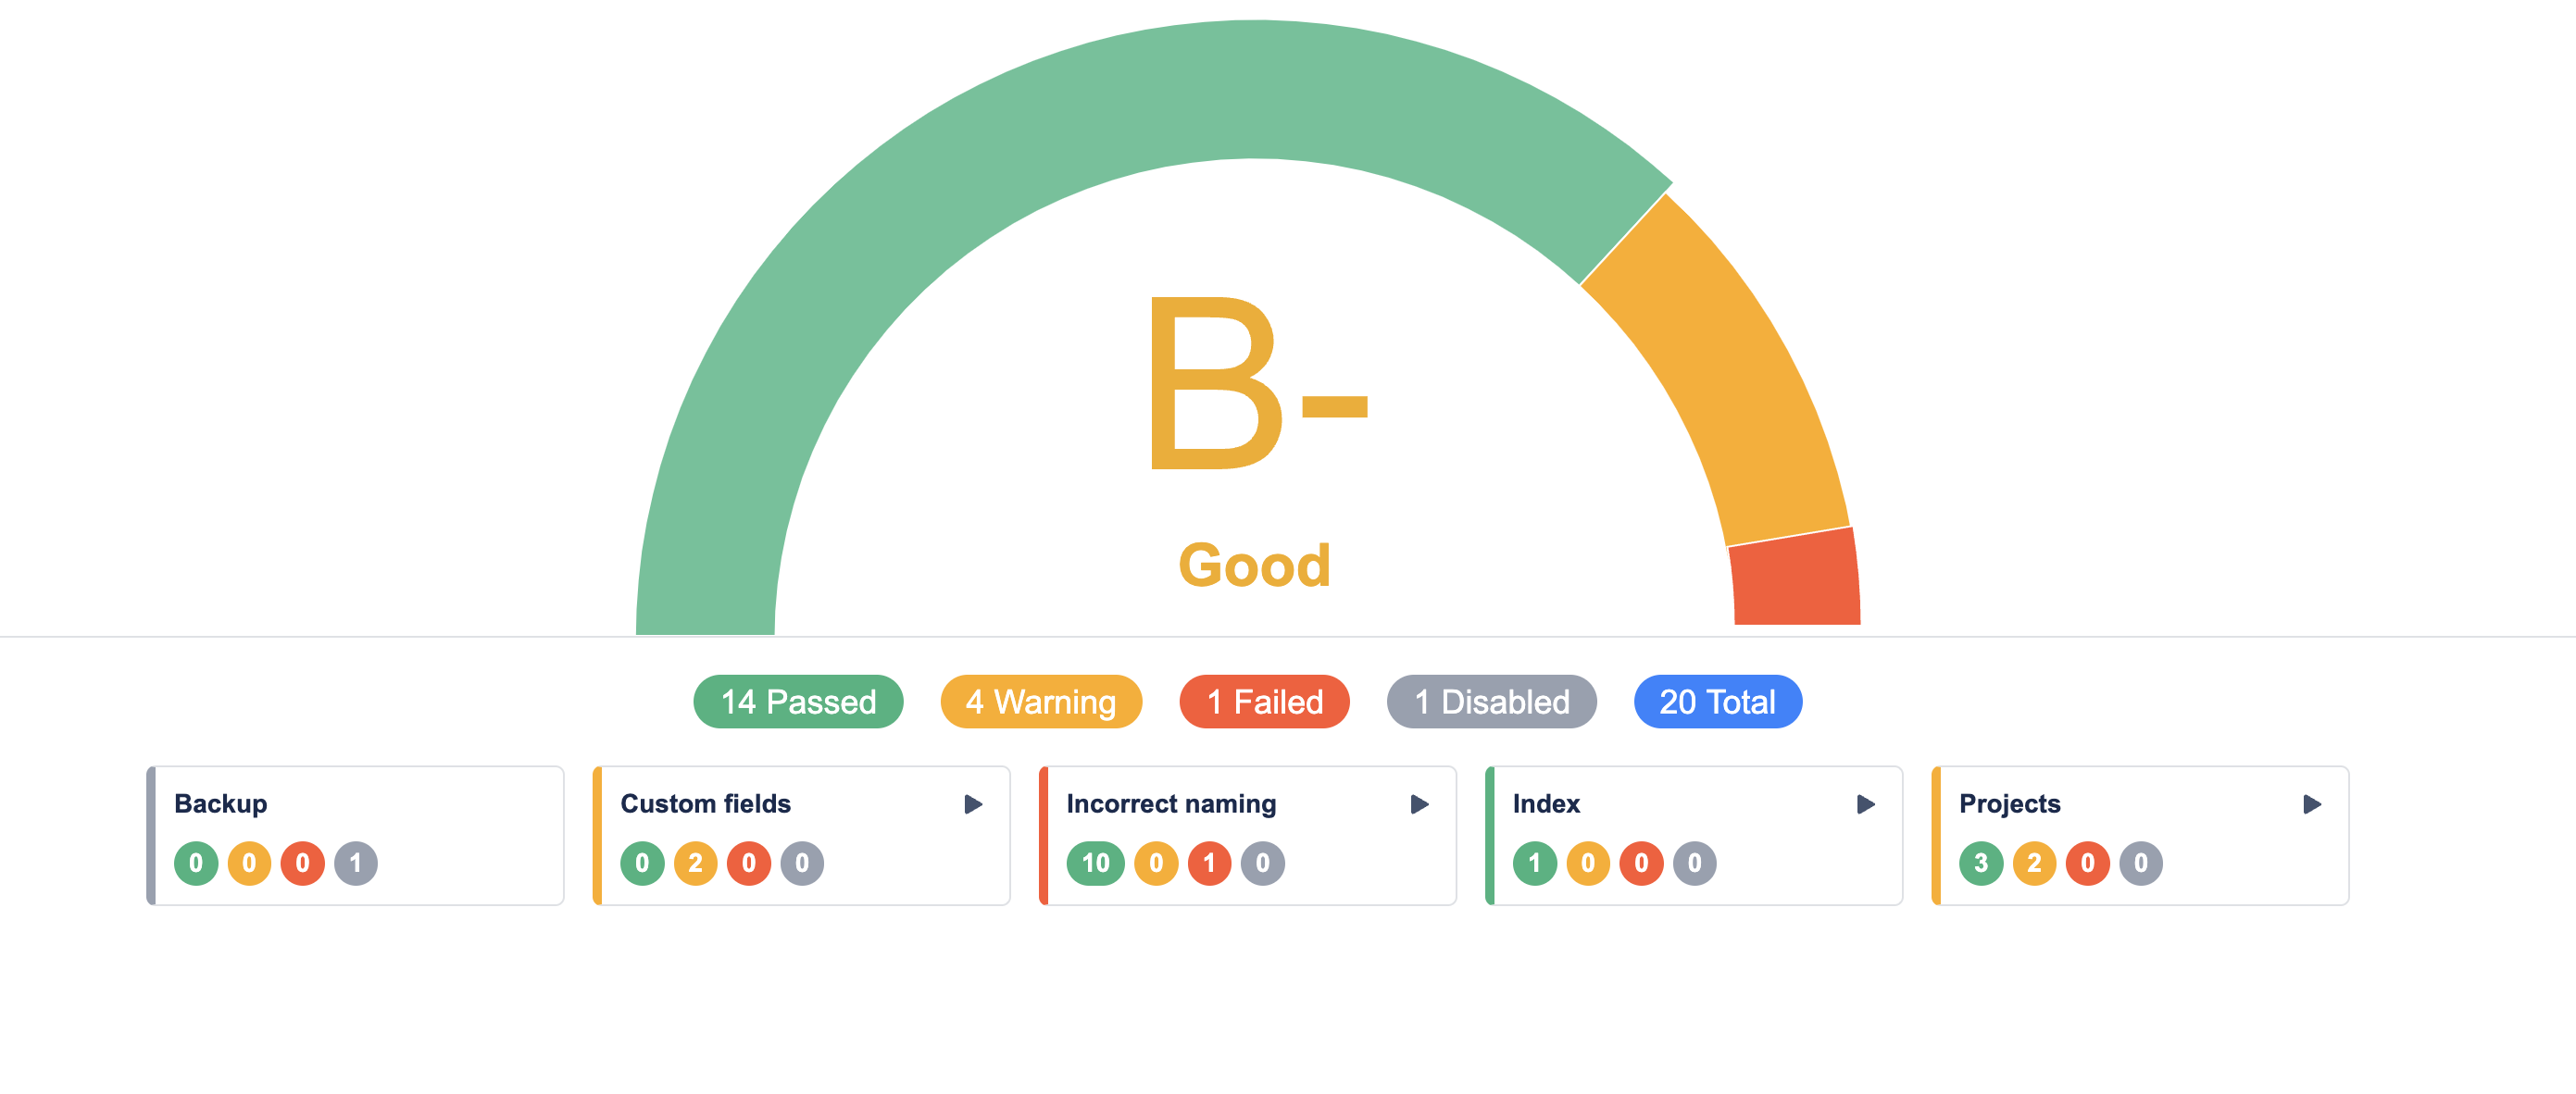
Task: Click Backup's gray disabled count circle
Action: [x=355, y=863]
